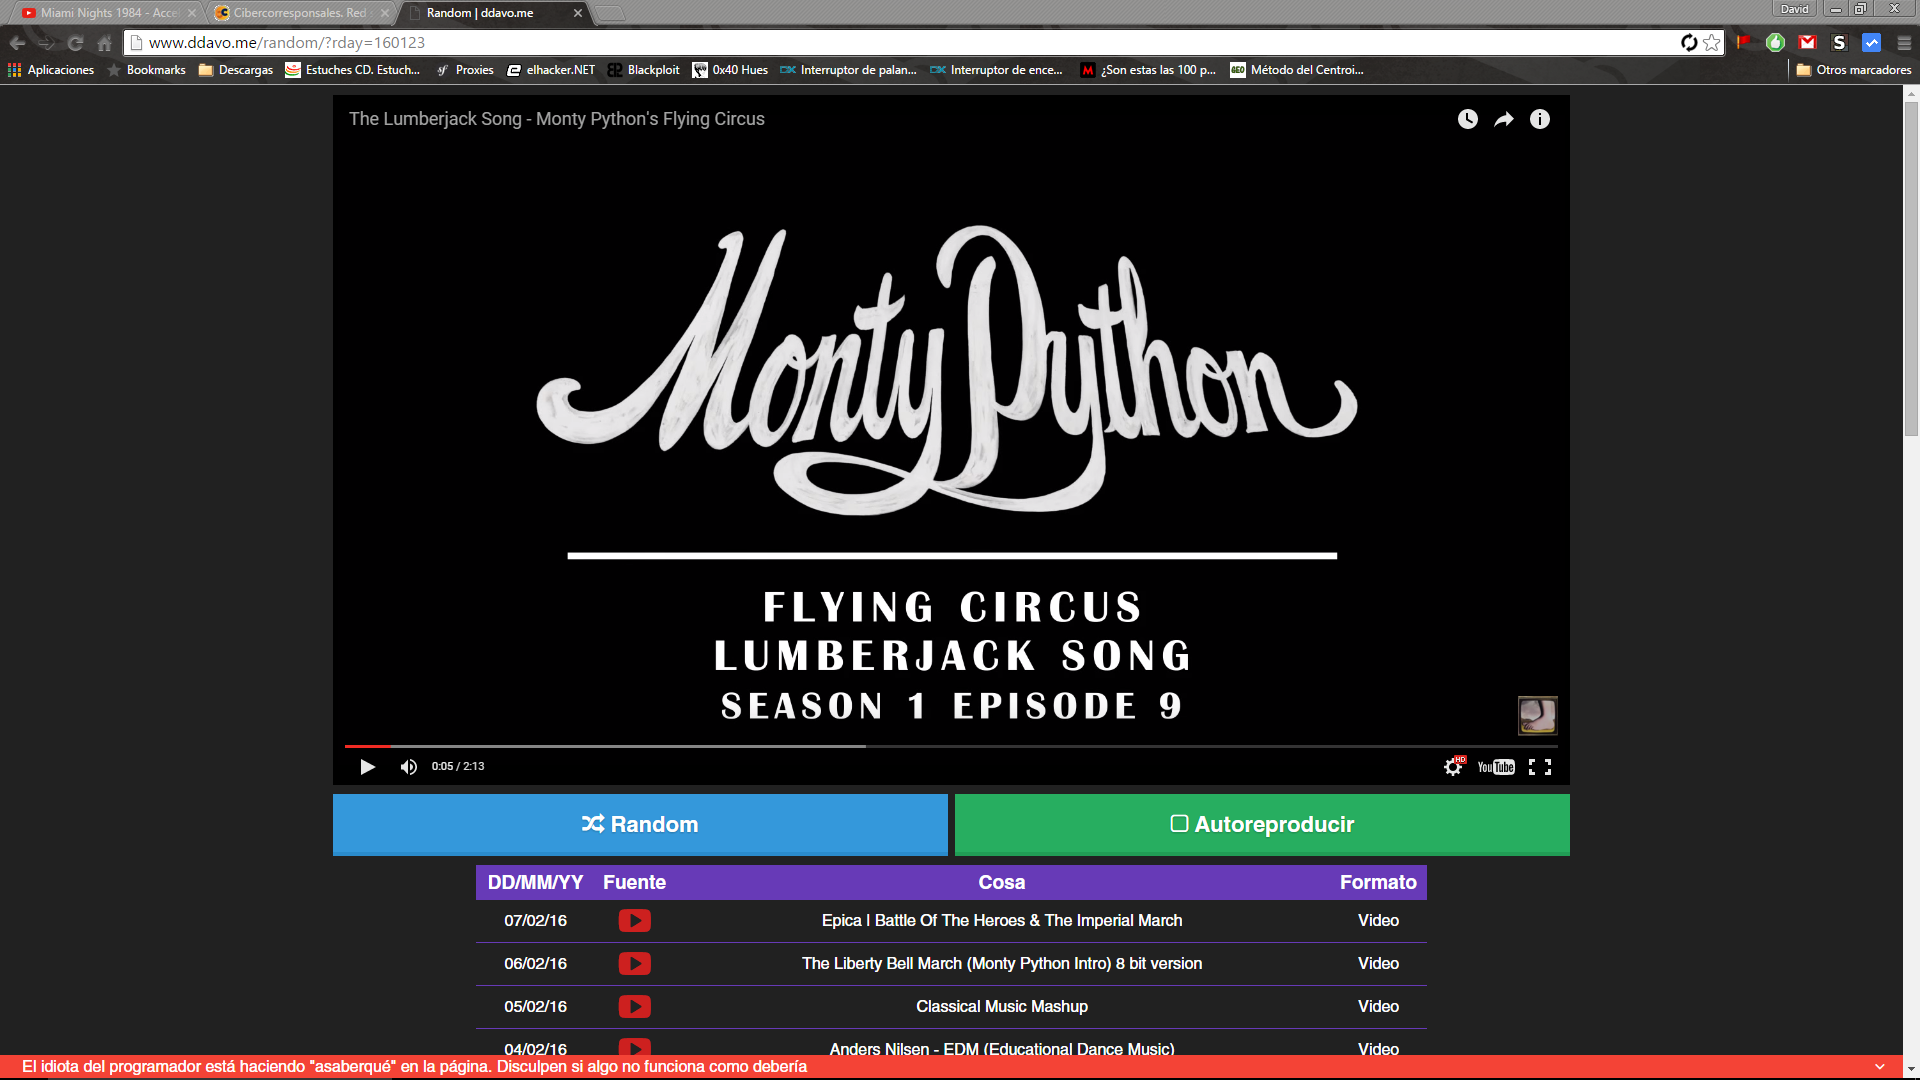Watch video on YouTube via logo
The height and width of the screenshot is (1080, 1920).
[1496, 767]
